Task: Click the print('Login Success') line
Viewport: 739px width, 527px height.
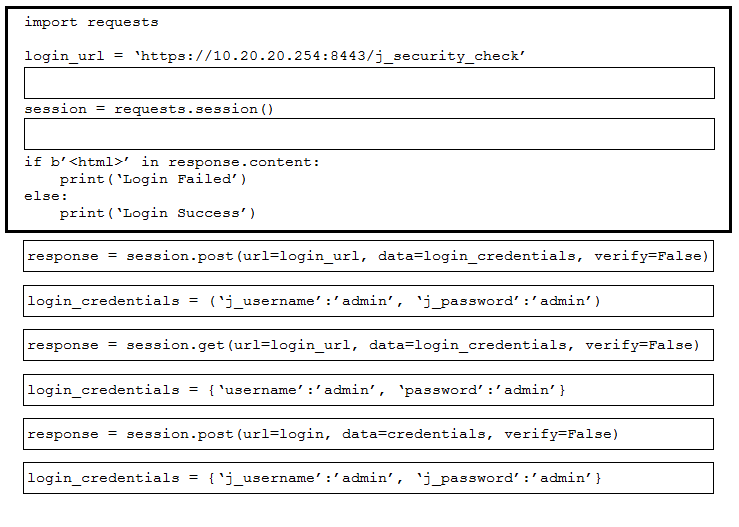Action: pyautogui.click(x=157, y=213)
